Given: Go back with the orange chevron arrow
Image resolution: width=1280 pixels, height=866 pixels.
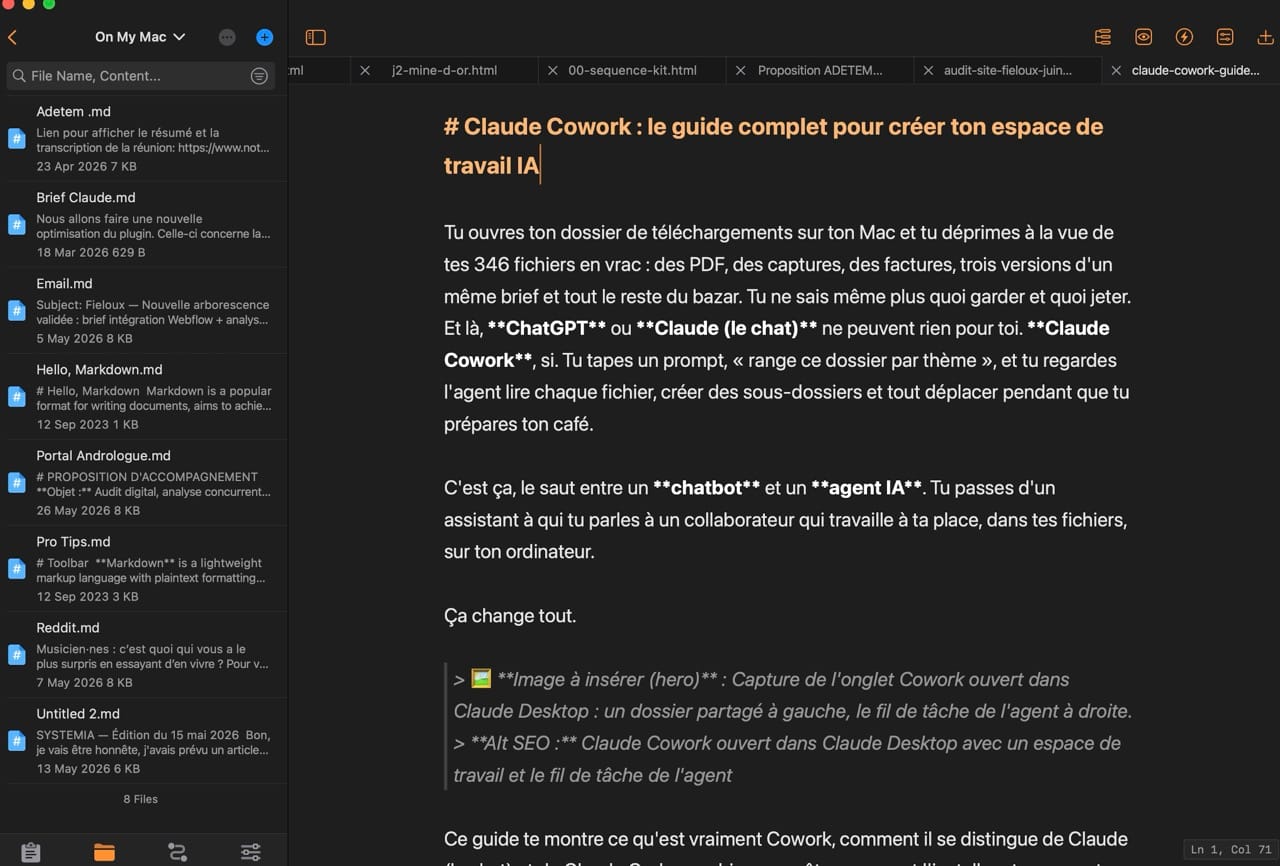Looking at the screenshot, I should 12,37.
